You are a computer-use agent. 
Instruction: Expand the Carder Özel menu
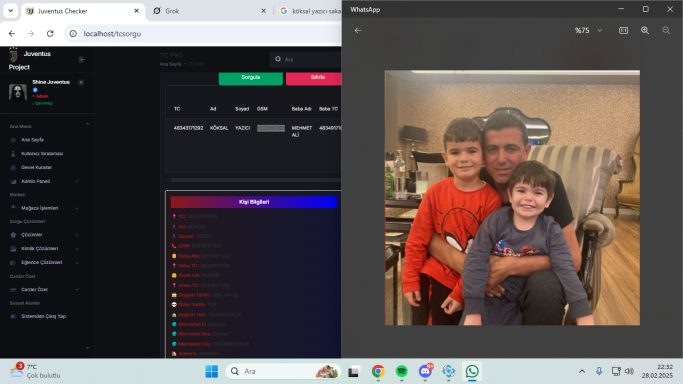[x=44, y=290]
